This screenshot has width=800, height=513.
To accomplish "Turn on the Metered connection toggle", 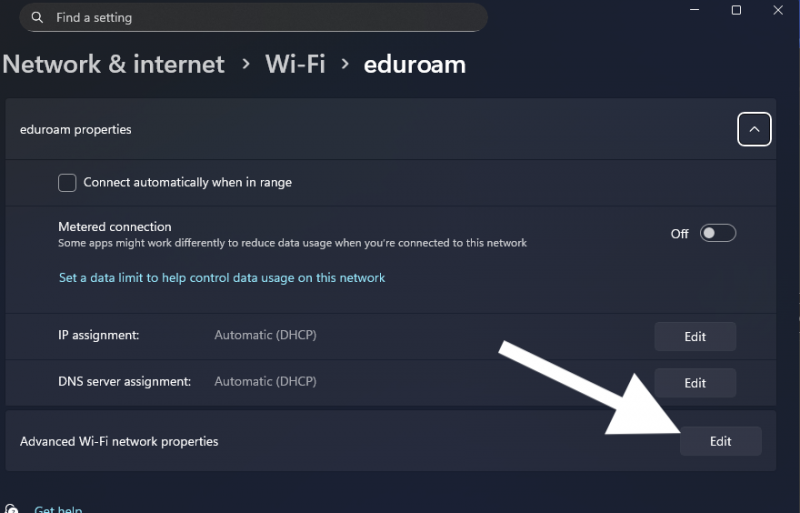I will (x=718, y=233).
